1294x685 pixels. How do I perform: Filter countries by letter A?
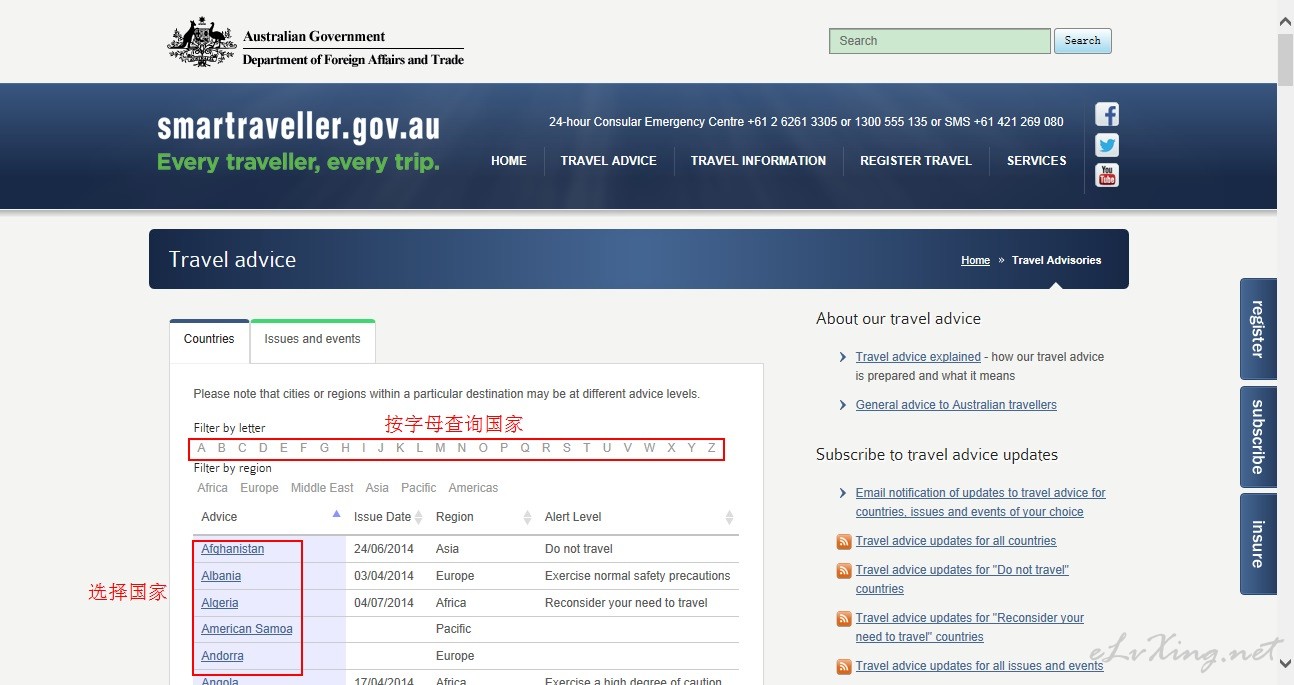pos(202,448)
